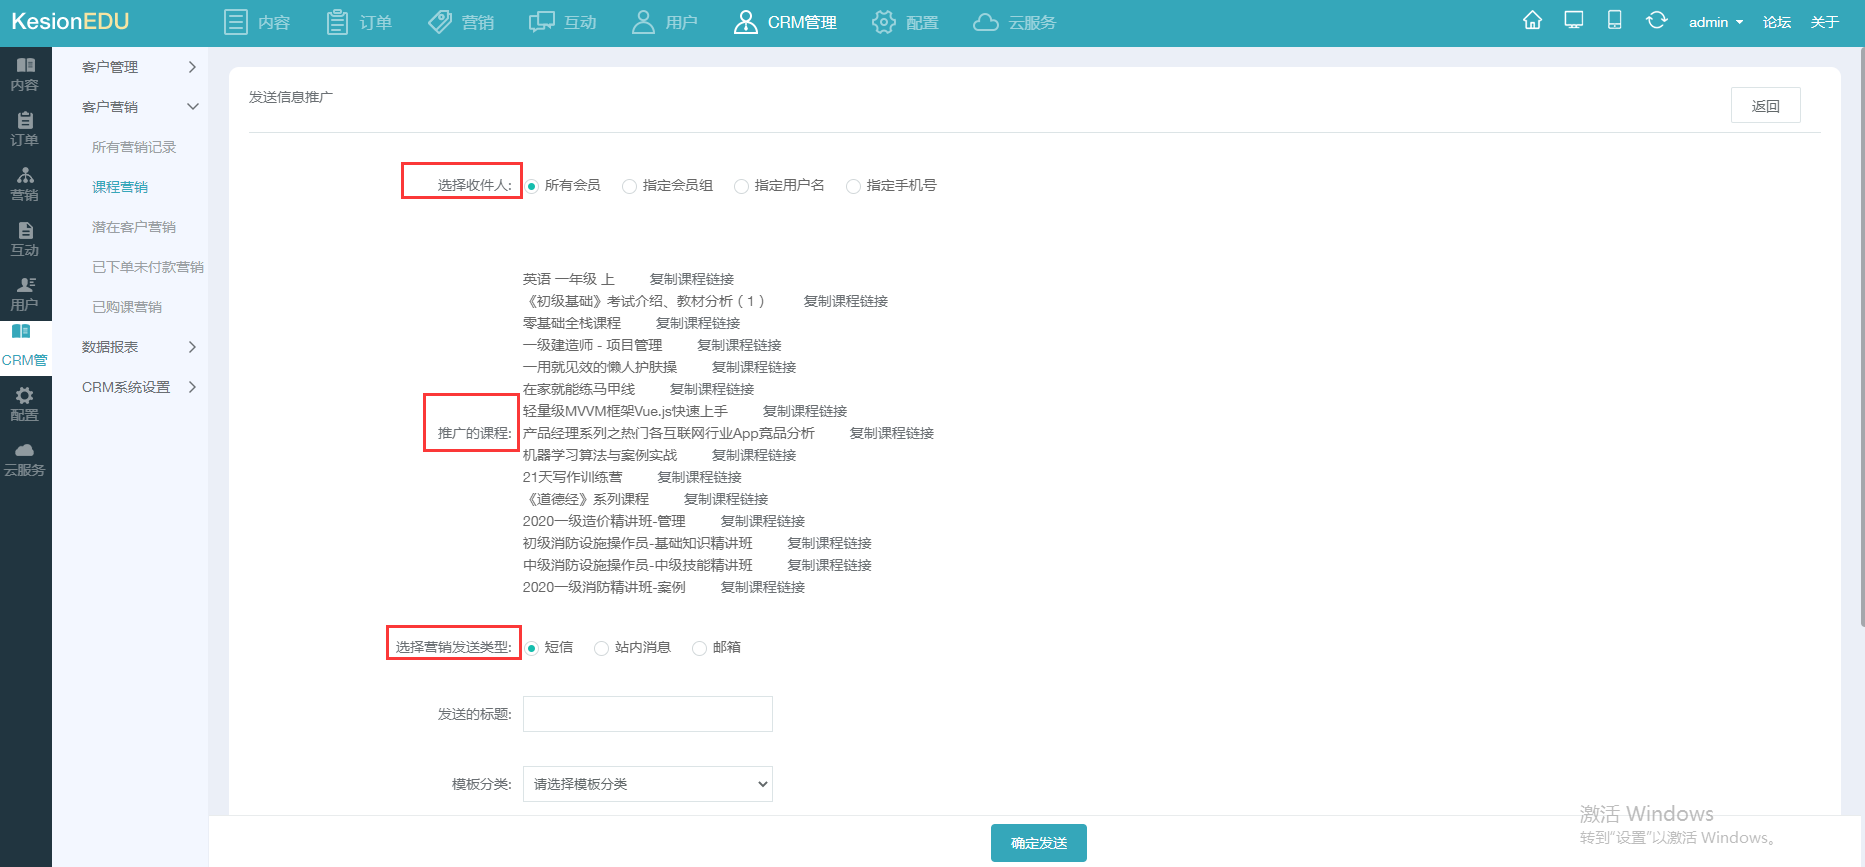The height and width of the screenshot is (867, 1865).
Task: Copy course link for 在家就能练马甲线
Action: pyautogui.click(x=712, y=389)
